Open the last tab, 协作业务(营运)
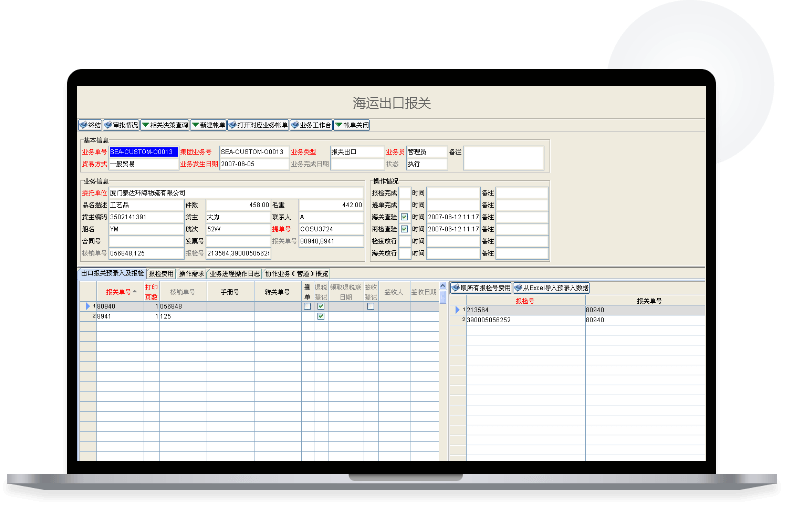The height and width of the screenshot is (508, 797). click(296, 274)
